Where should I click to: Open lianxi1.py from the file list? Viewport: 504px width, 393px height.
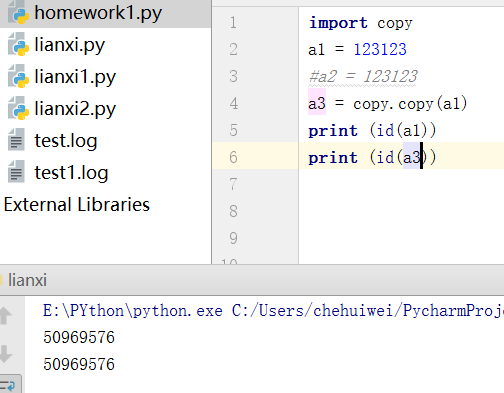[75, 77]
